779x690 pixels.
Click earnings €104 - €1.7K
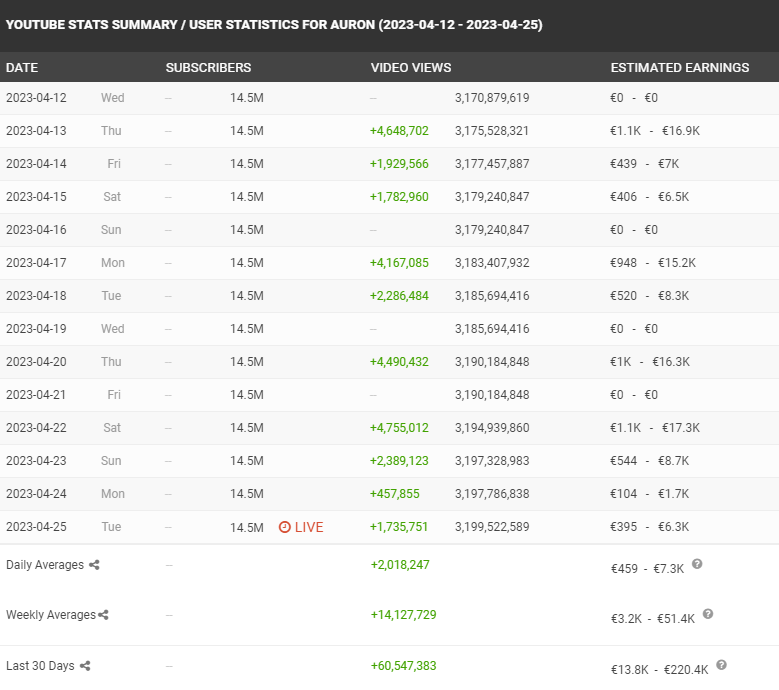(649, 494)
